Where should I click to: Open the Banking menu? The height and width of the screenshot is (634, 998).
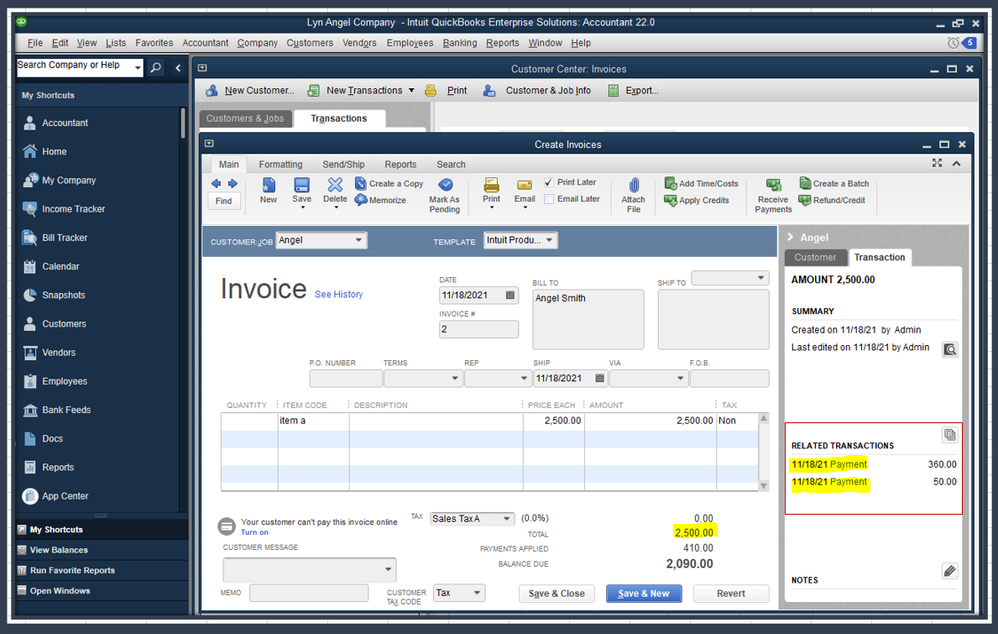[460, 43]
